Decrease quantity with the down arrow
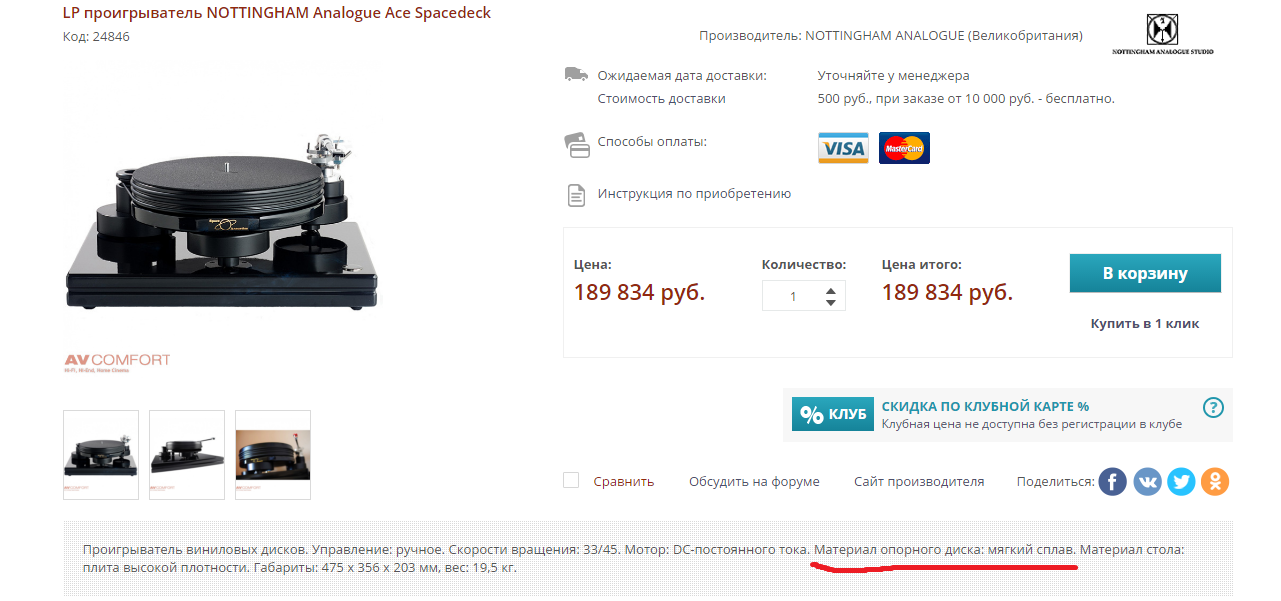The width and height of the screenshot is (1281, 601). 831,303
